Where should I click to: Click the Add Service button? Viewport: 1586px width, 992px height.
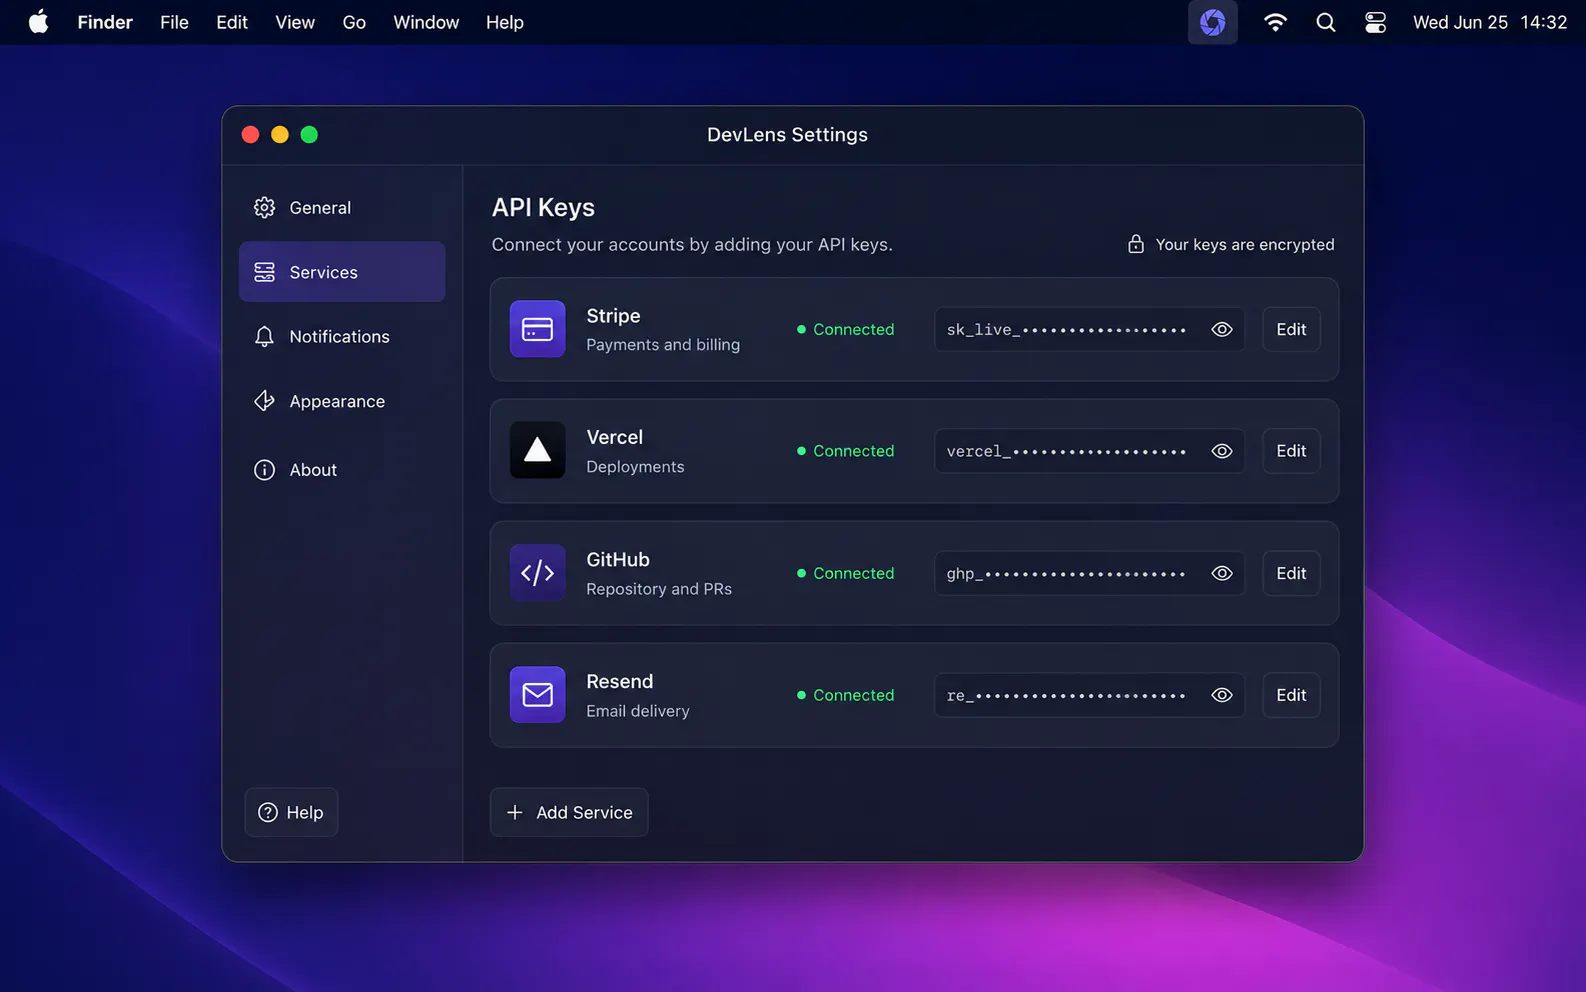pyautogui.click(x=569, y=812)
